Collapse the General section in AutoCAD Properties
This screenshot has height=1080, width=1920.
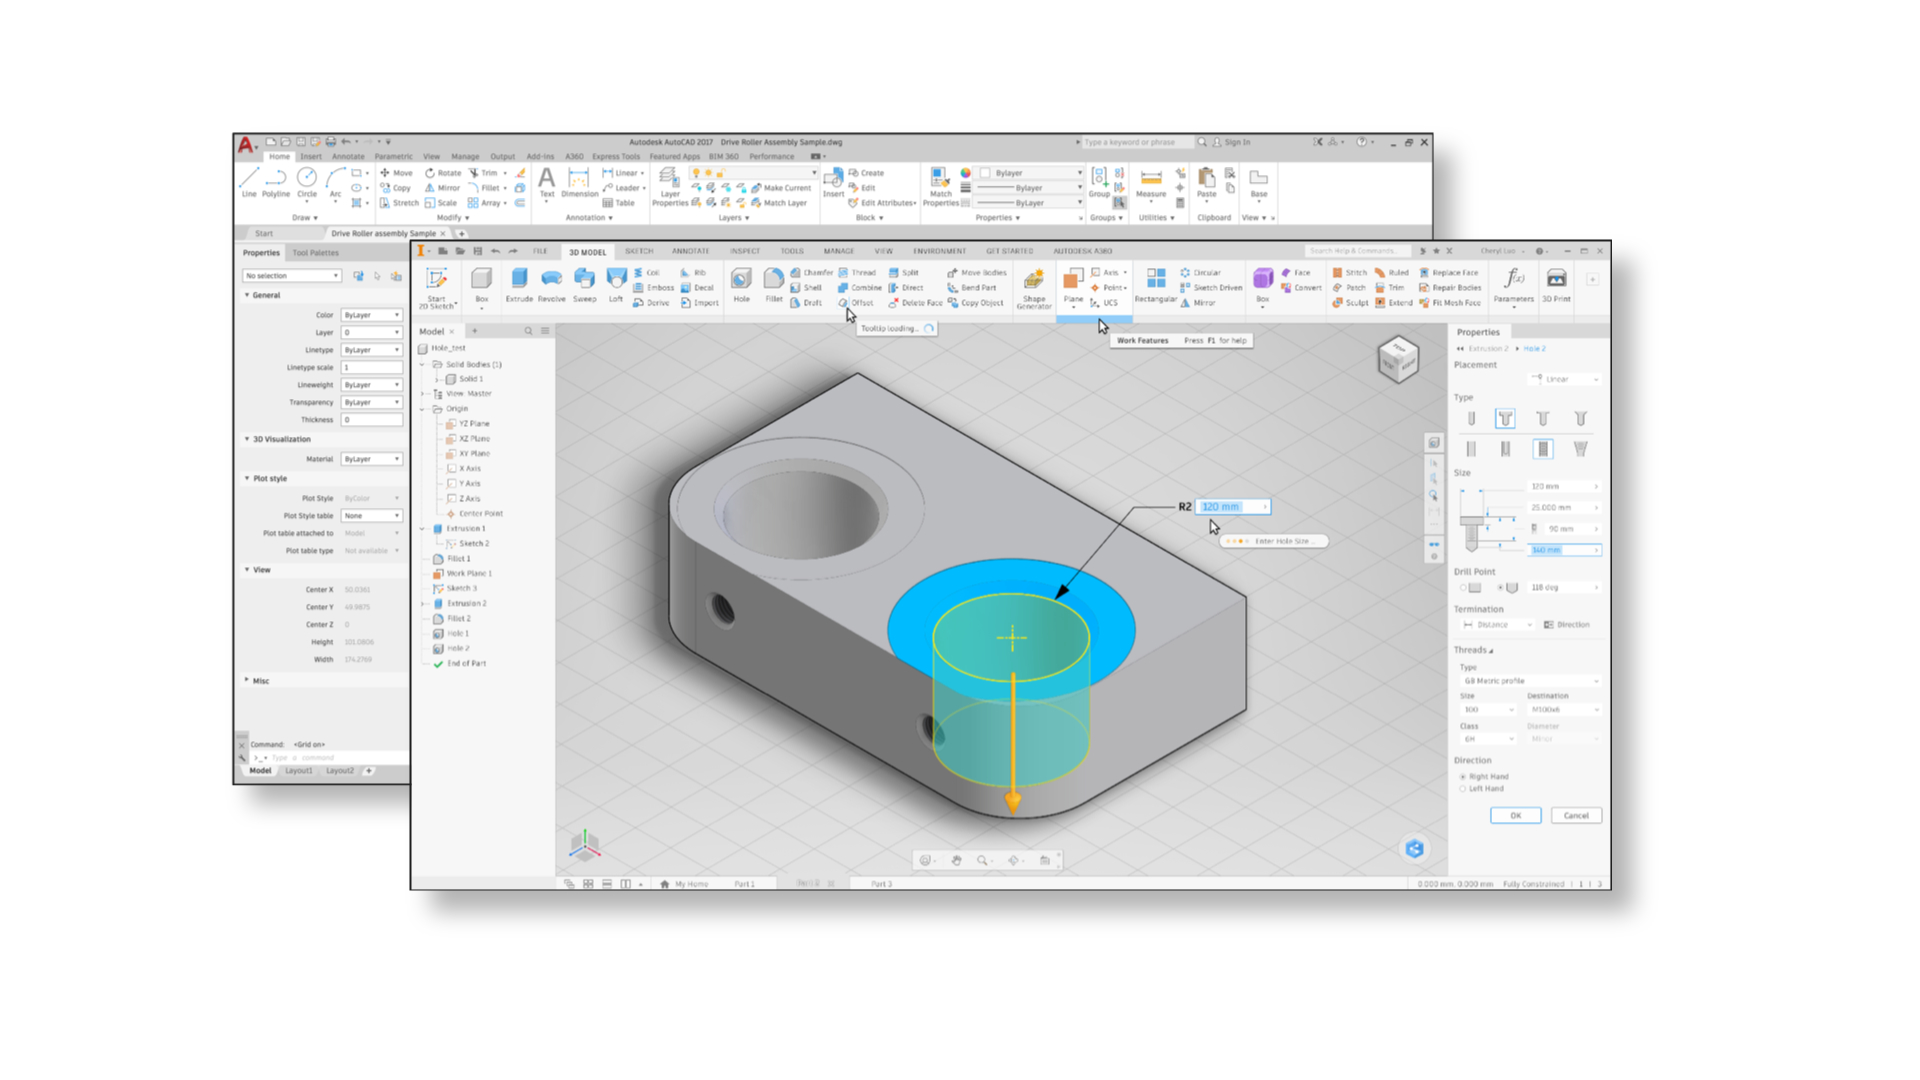point(247,295)
